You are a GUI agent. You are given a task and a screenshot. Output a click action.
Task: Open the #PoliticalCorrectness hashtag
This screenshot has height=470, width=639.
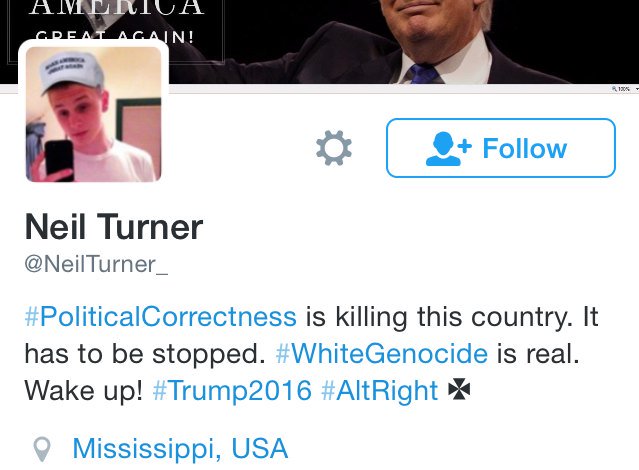coord(161,317)
